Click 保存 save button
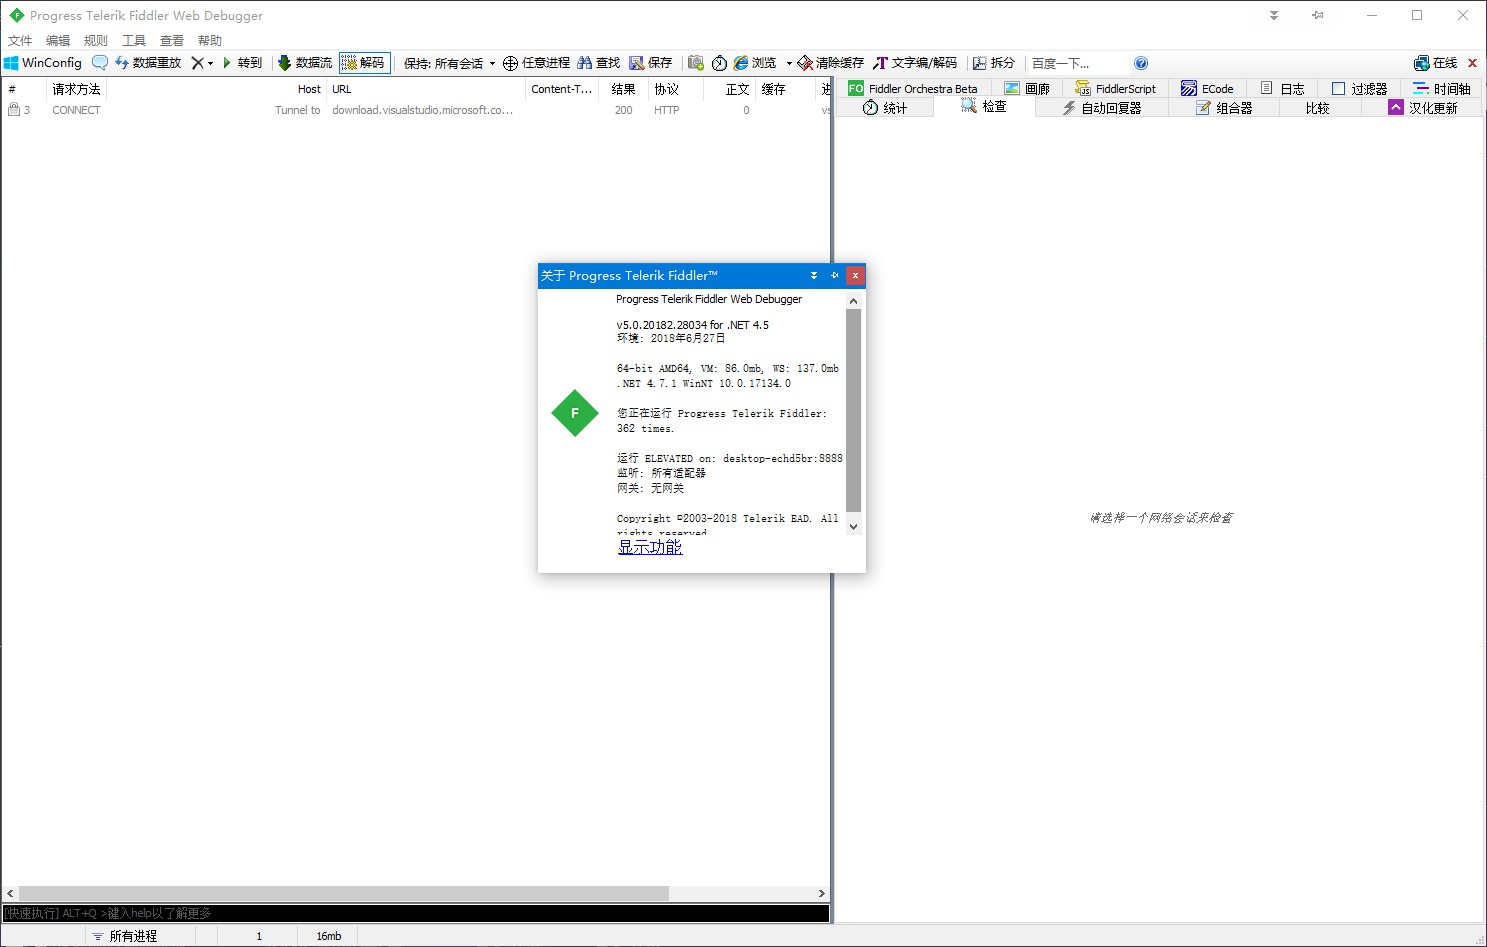Screen dimensions: 1487x947 click(651, 63)
